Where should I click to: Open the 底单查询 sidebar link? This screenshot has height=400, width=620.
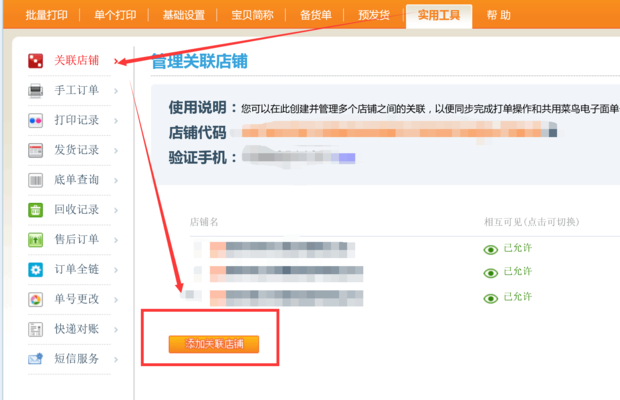pos(77,180)
